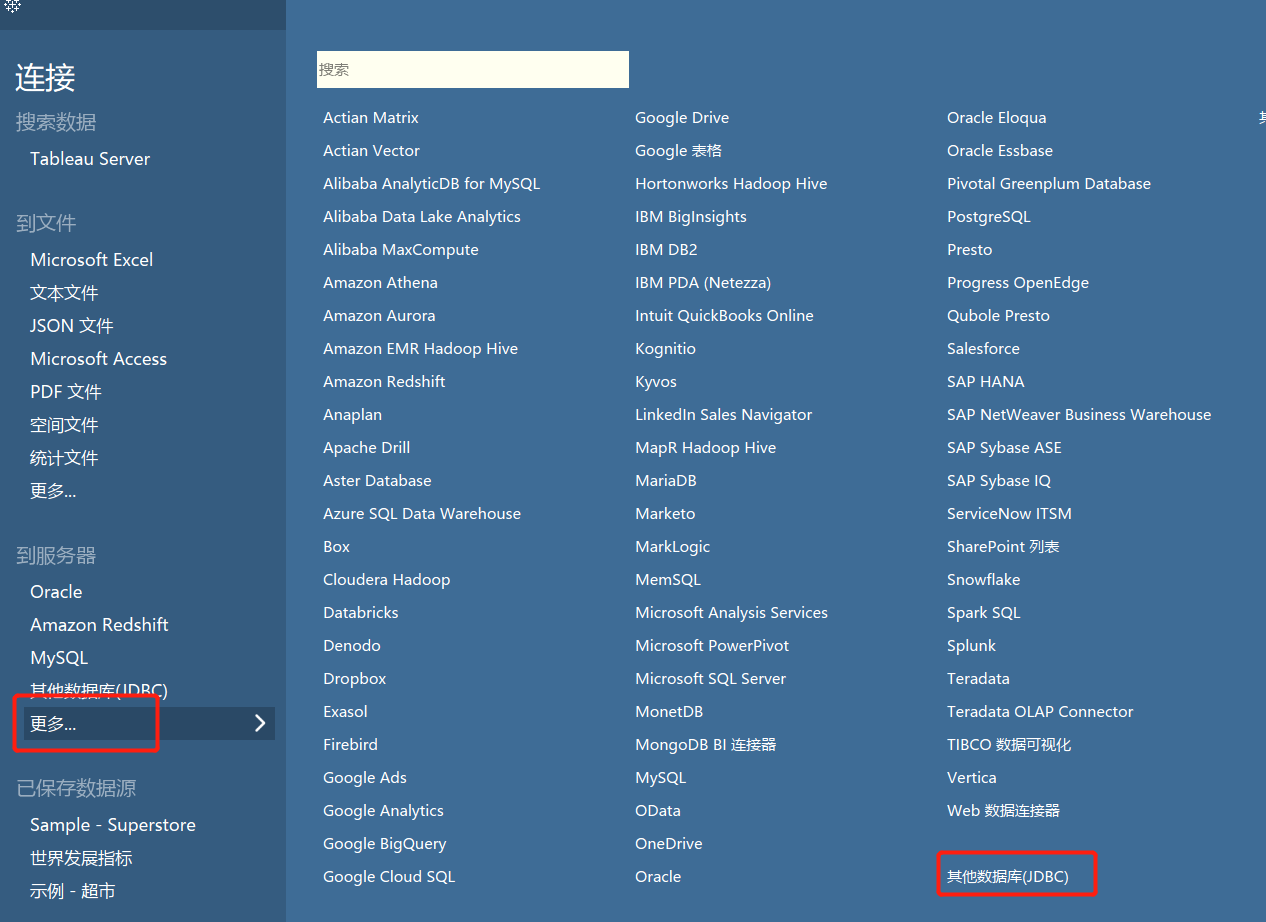Select Hortonworks Hadoop Hive

coord(731,184)
